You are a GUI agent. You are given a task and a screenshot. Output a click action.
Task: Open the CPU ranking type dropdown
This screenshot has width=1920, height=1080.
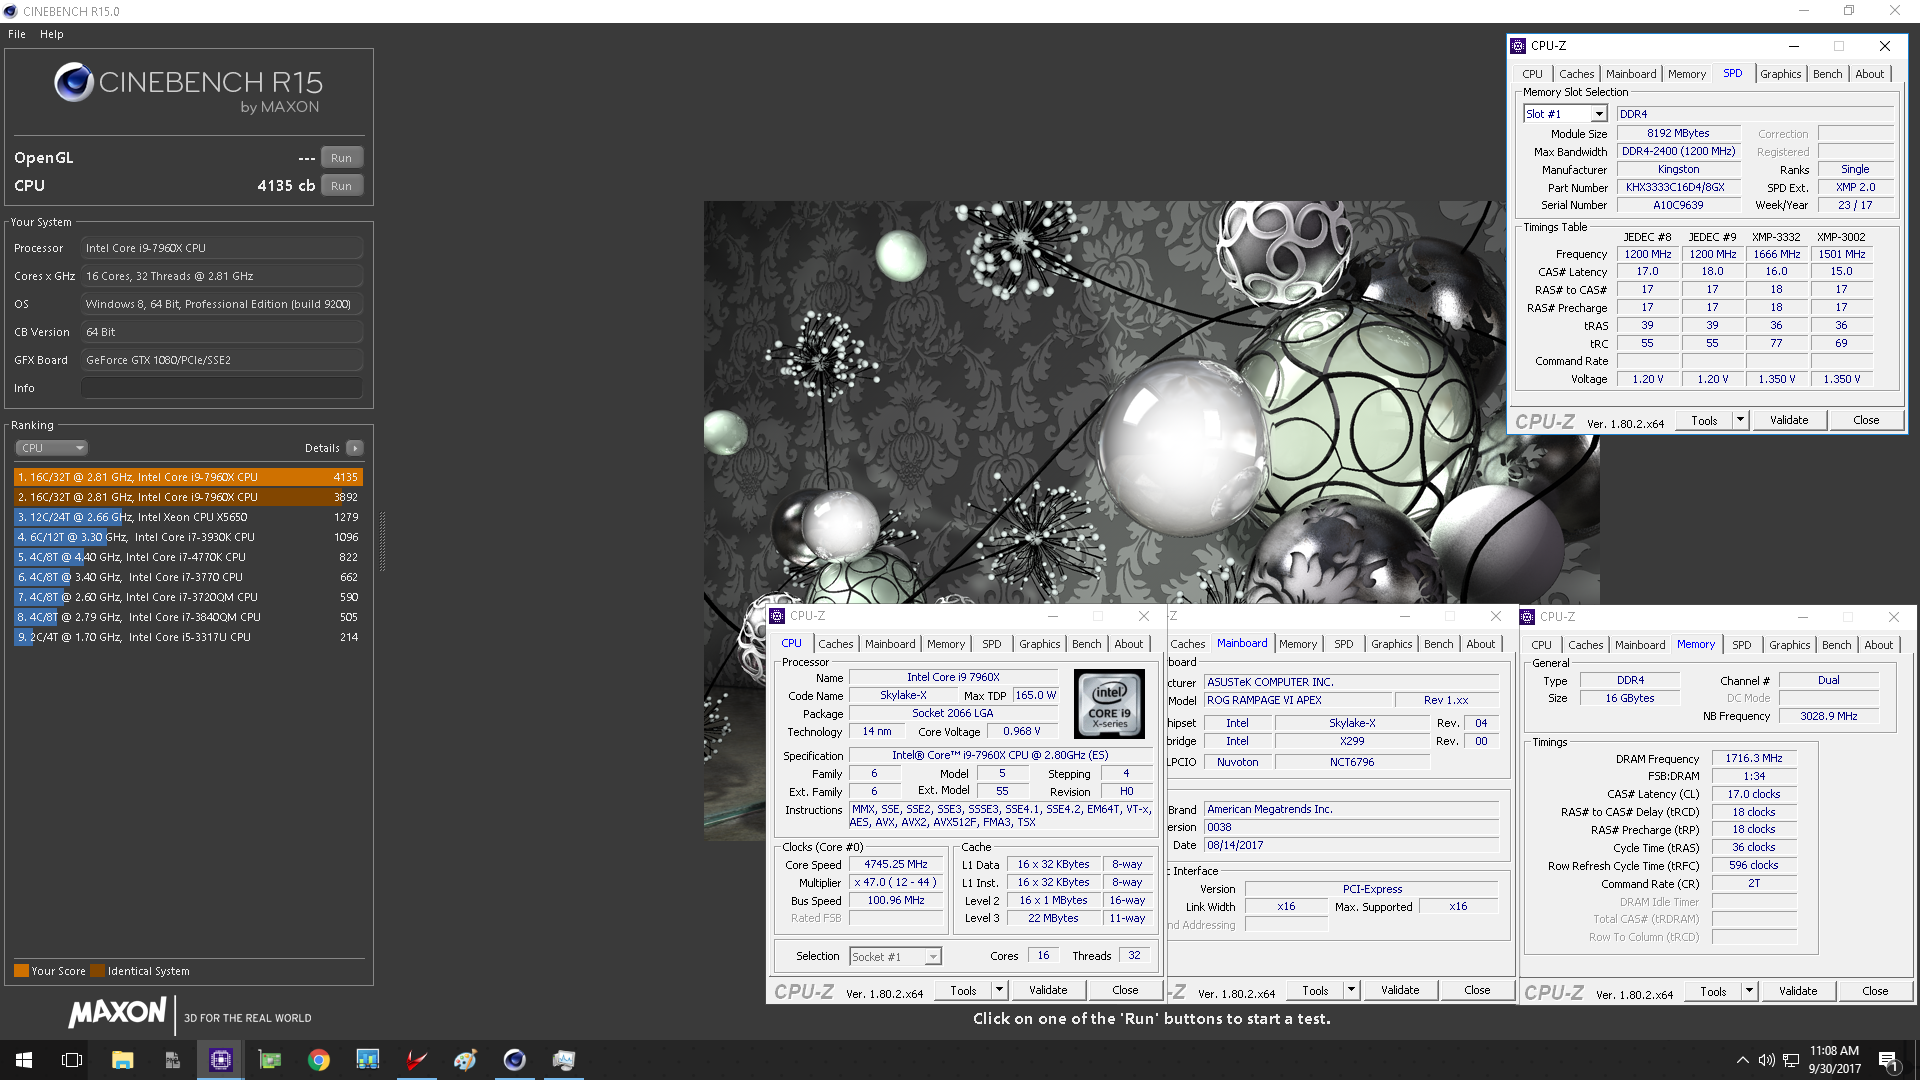point(52,448)
